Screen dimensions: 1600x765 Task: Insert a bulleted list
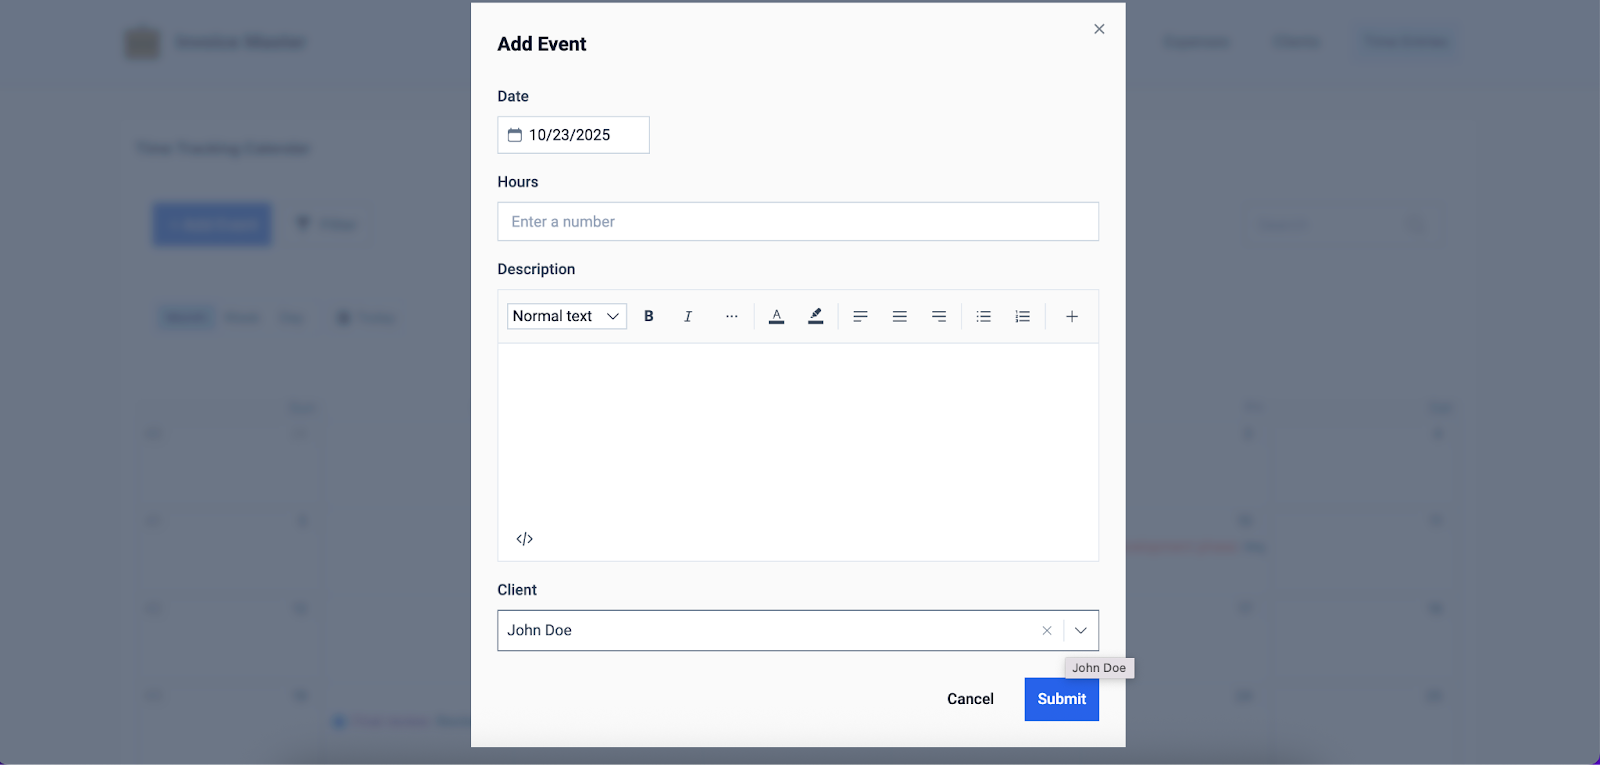click(983, 316)
